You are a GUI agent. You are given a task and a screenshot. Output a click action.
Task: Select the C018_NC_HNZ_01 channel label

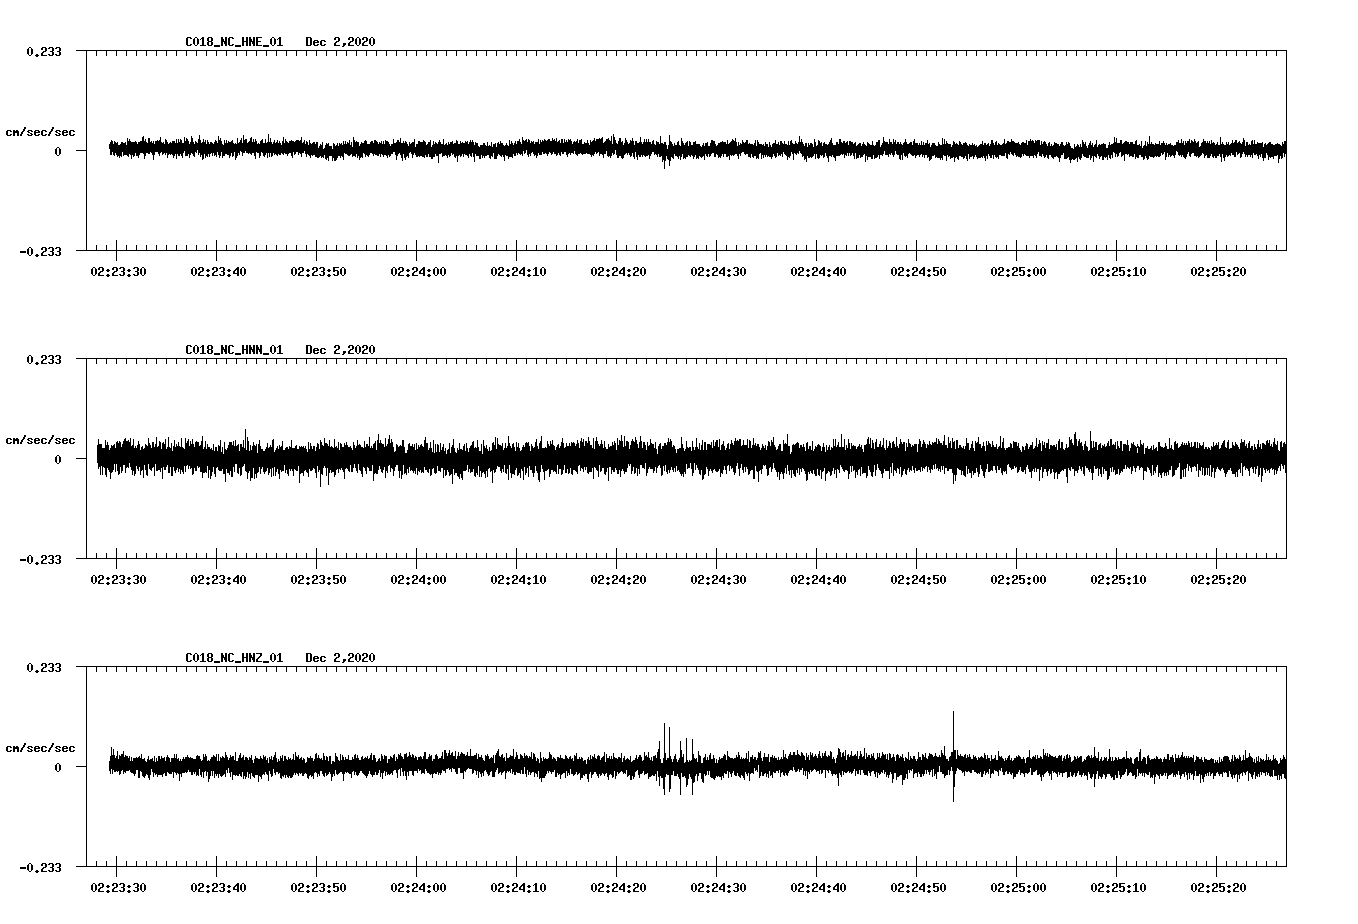tap(232, 657)
